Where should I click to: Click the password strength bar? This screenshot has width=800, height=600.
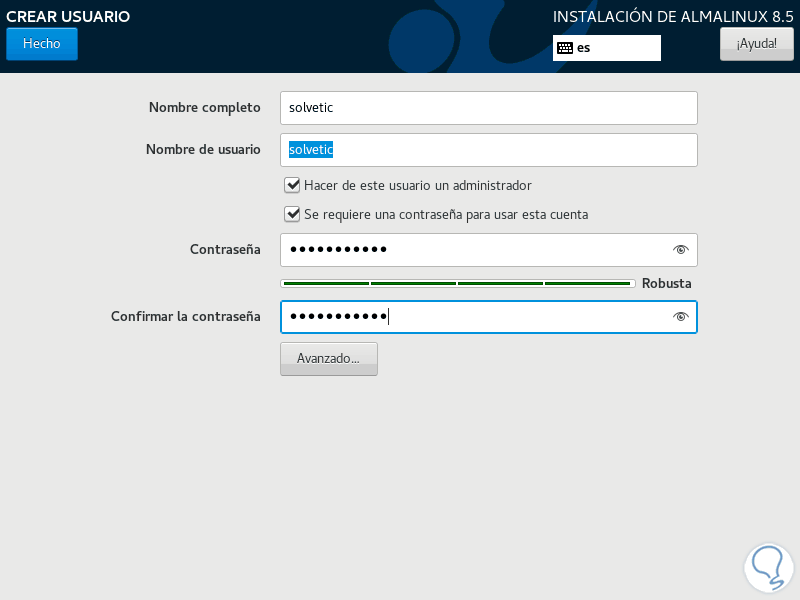pos(458,283)
